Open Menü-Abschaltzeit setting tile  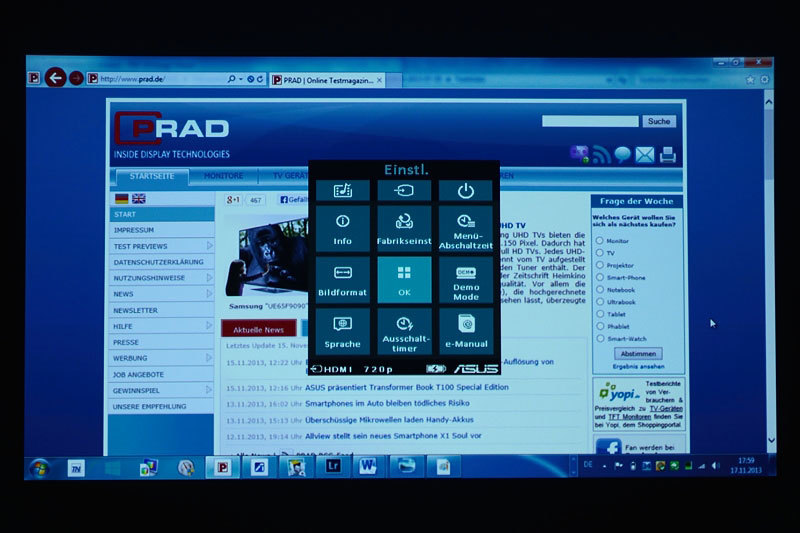pyautogui.click(x=466, y=229)
